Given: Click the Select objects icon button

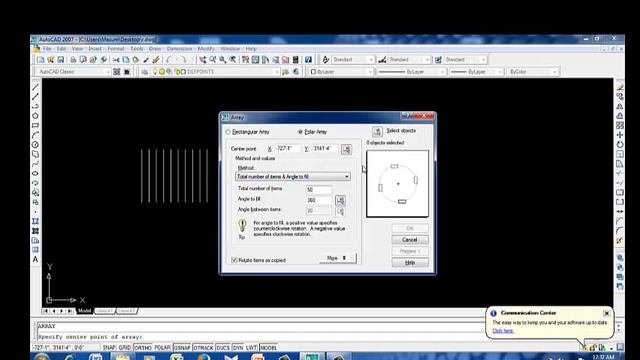Looking at the screenshot, I should (x=377, y=131).
